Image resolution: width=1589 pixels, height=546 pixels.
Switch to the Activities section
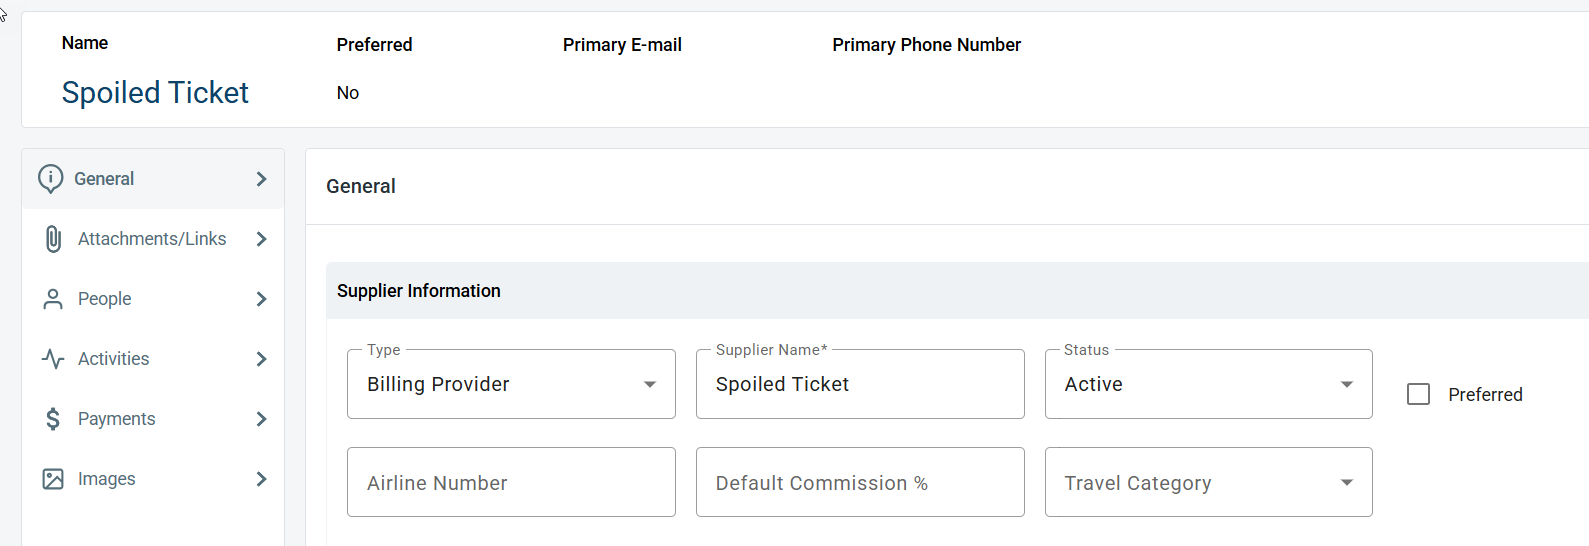(153, 359)
